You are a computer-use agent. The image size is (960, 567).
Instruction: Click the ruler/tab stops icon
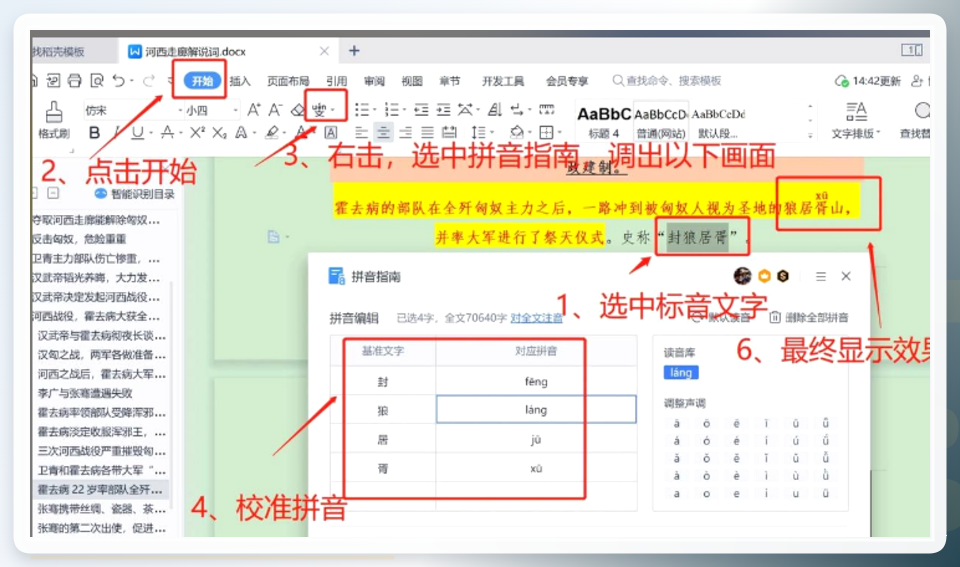point(547,110)
